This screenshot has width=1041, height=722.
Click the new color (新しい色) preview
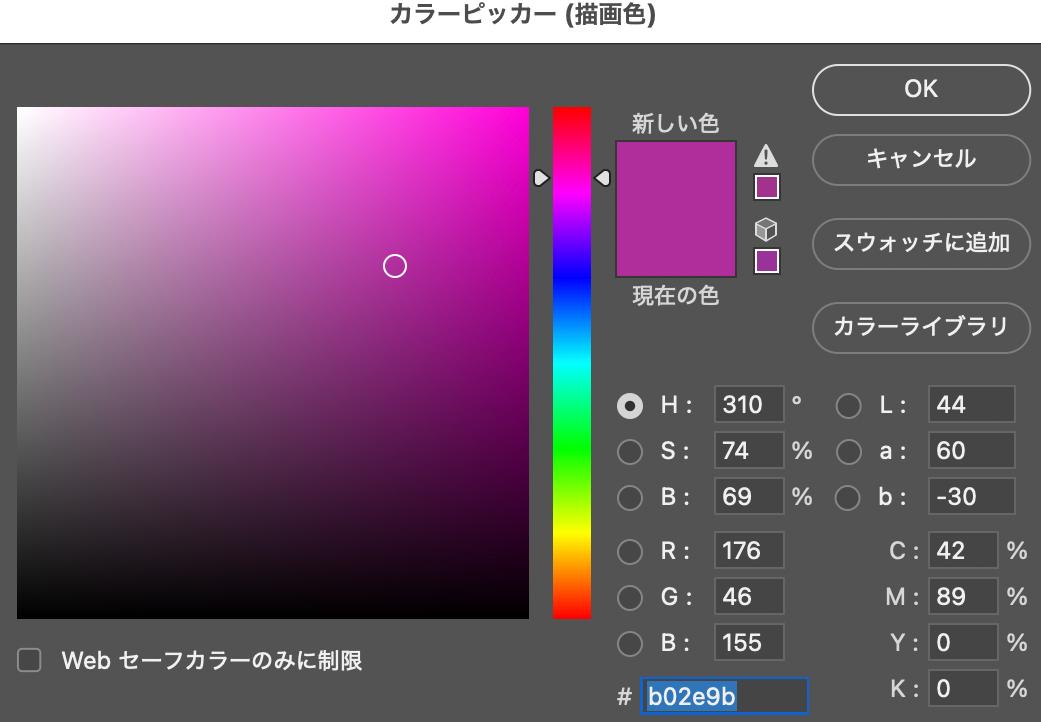[x=676, y=175]
